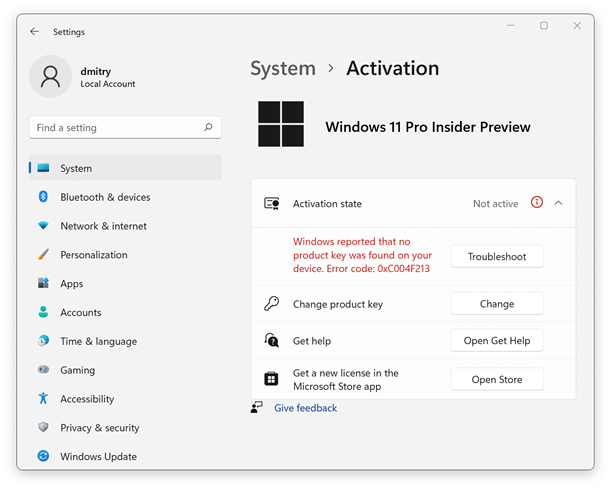611x490 pixels.
Task: Open Accounts settings
Action: [x=125, y=312]
